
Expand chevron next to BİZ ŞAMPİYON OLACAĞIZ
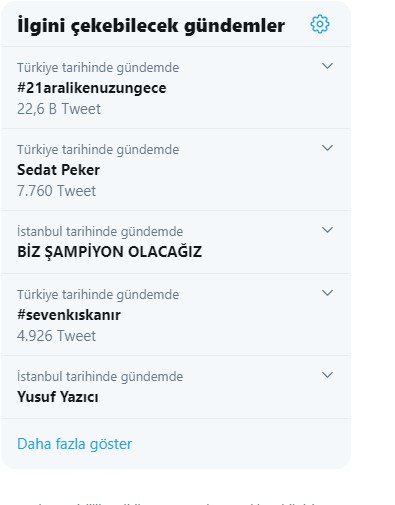pyautogui.click(x=327, y=230)
